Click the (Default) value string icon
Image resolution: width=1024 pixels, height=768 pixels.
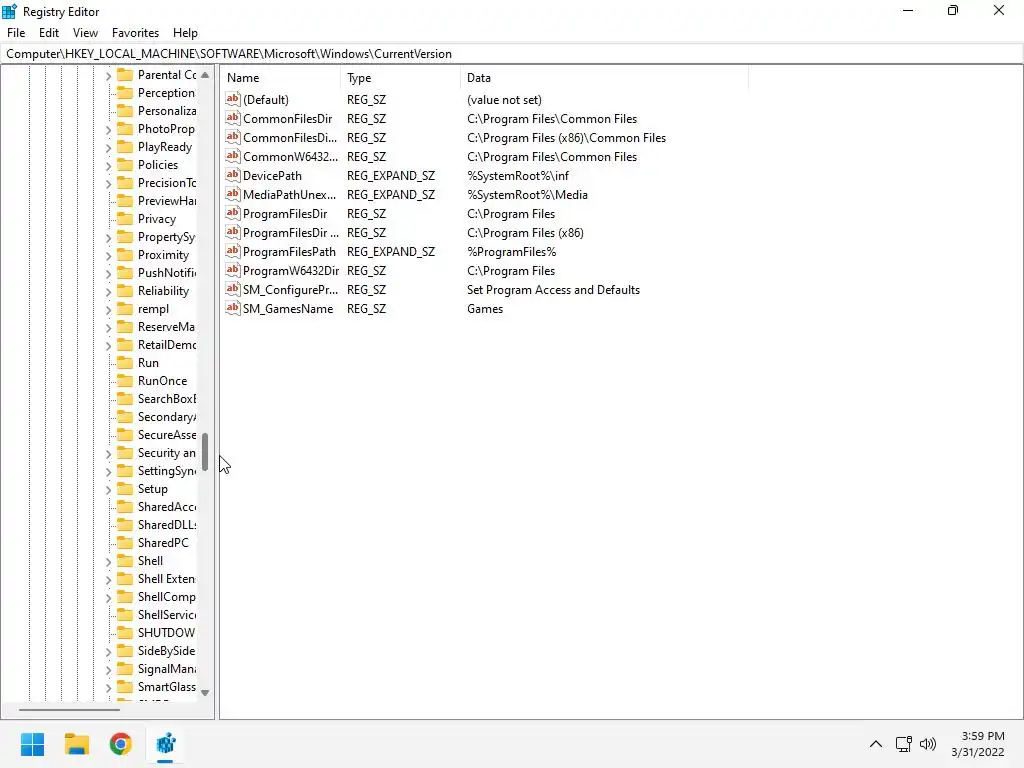(232, 99)
